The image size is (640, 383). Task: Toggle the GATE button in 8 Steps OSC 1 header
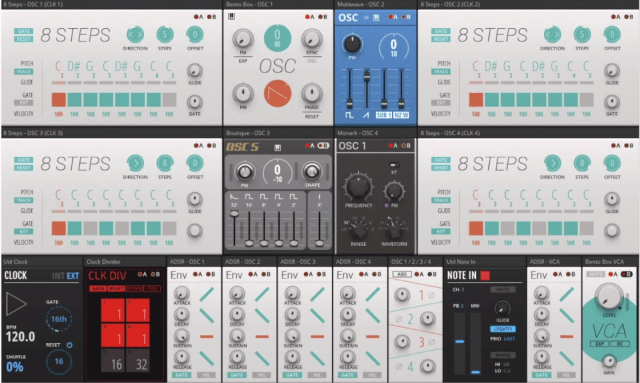click(x=24, y=31)
